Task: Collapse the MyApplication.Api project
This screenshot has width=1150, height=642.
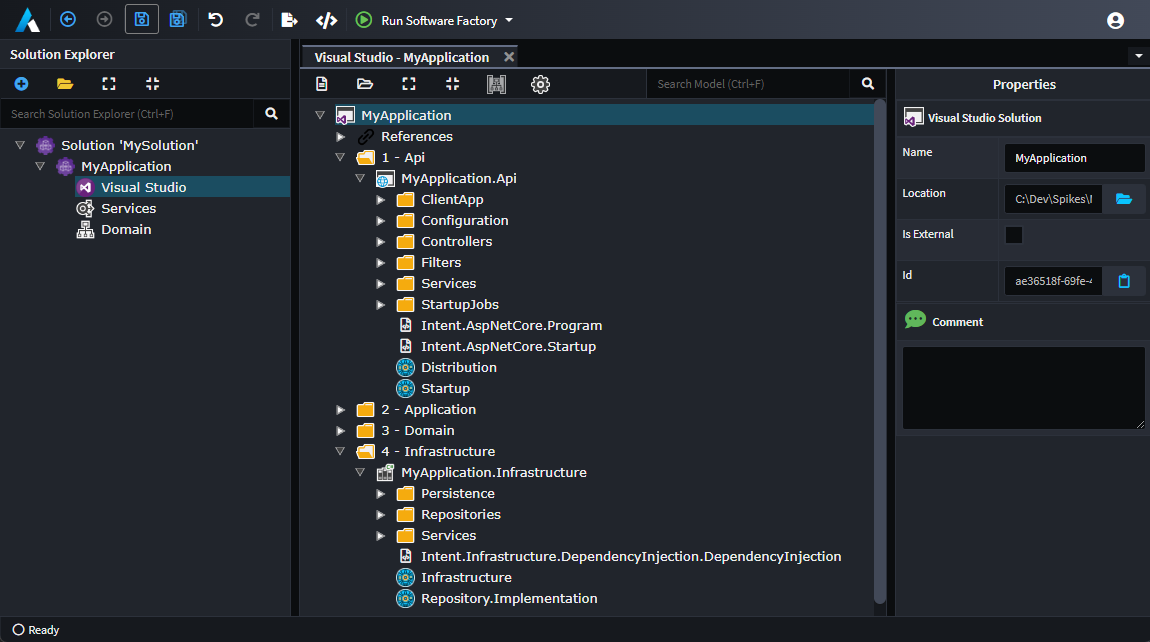Action: [359, 178]
